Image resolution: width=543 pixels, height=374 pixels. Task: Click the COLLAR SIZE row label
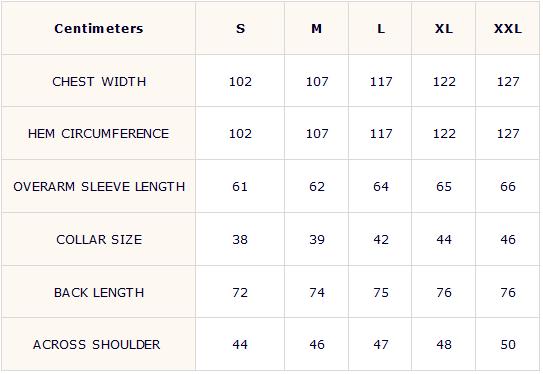point(99,240)
